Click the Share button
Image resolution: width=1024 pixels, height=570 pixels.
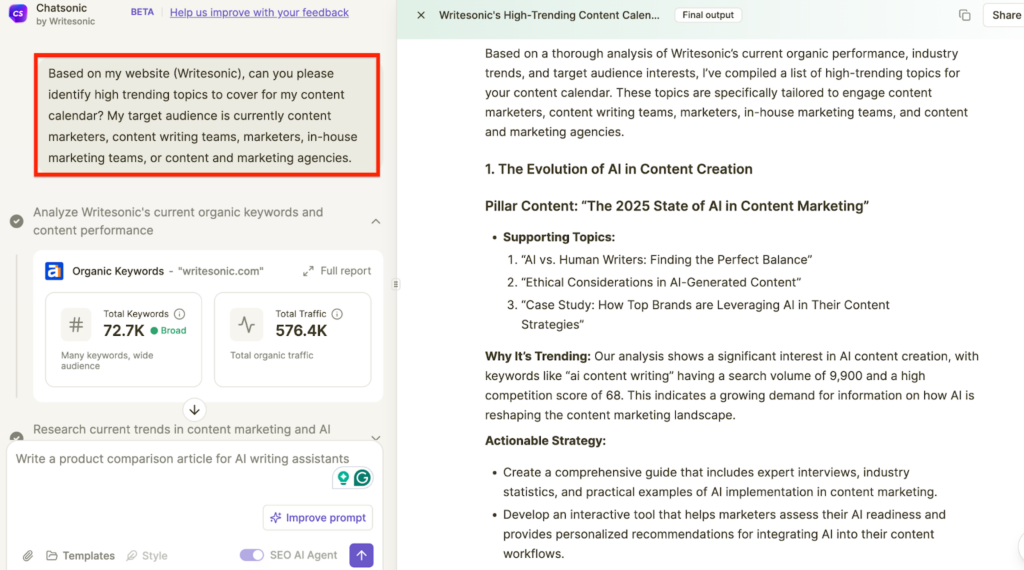click(x=1006, y=15)
